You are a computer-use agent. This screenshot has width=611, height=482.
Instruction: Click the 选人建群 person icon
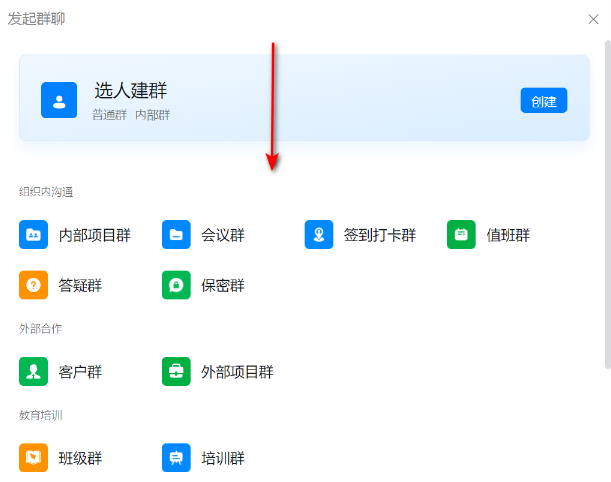click(x=59, y=100)
